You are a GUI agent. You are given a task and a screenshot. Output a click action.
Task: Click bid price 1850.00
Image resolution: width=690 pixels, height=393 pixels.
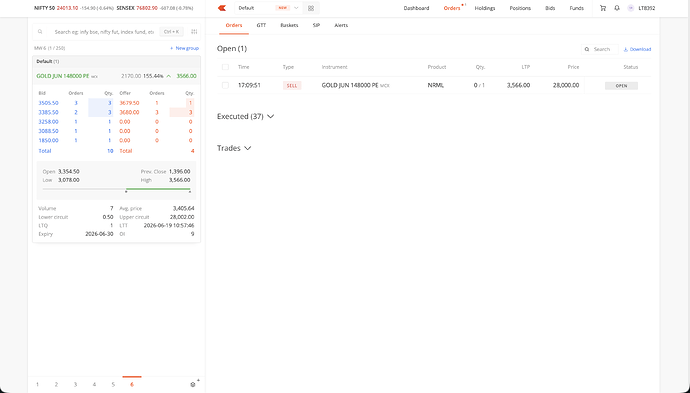click(x=48, y=140)
